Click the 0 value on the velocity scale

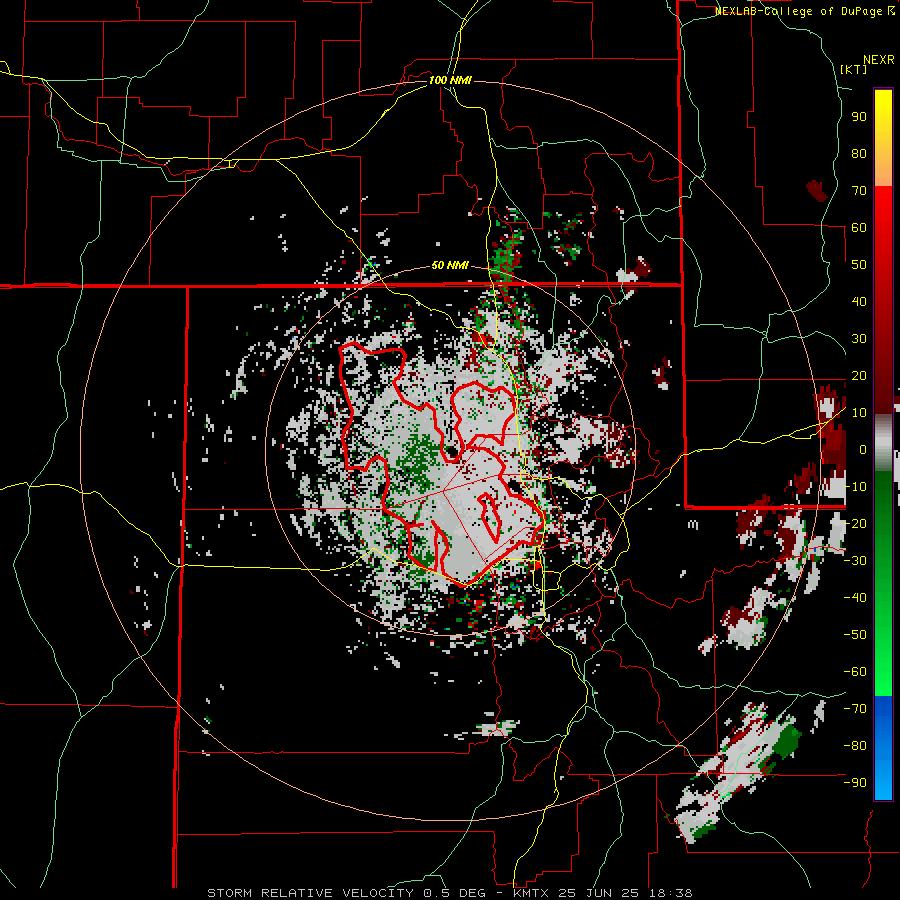pyautogui.click(x=863, y=449)
